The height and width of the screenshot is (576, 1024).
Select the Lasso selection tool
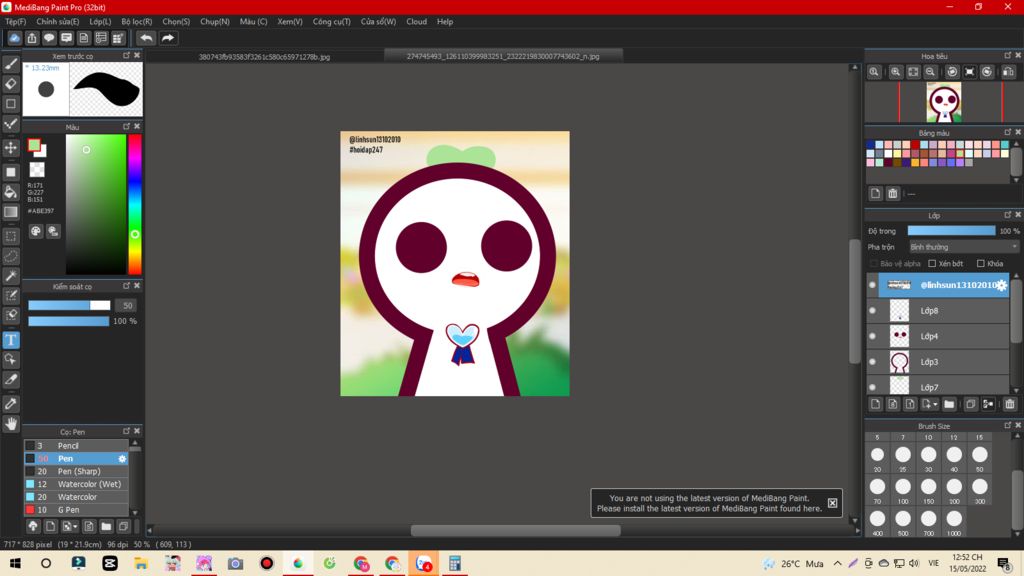[11, 256]
